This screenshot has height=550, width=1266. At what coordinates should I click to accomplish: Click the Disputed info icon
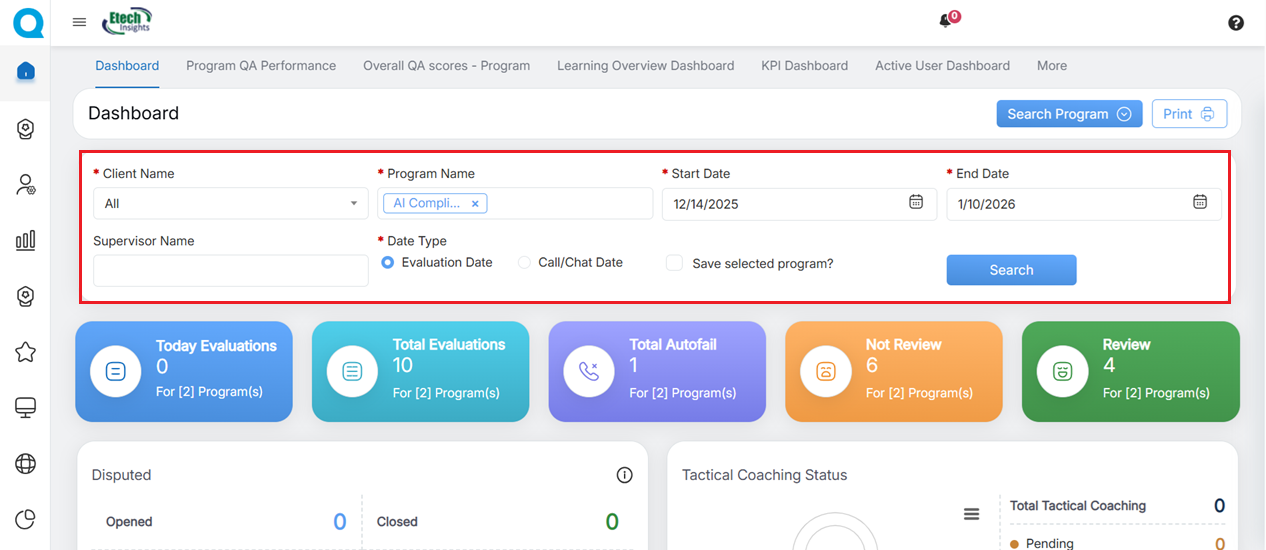click(x=624, y=475)
